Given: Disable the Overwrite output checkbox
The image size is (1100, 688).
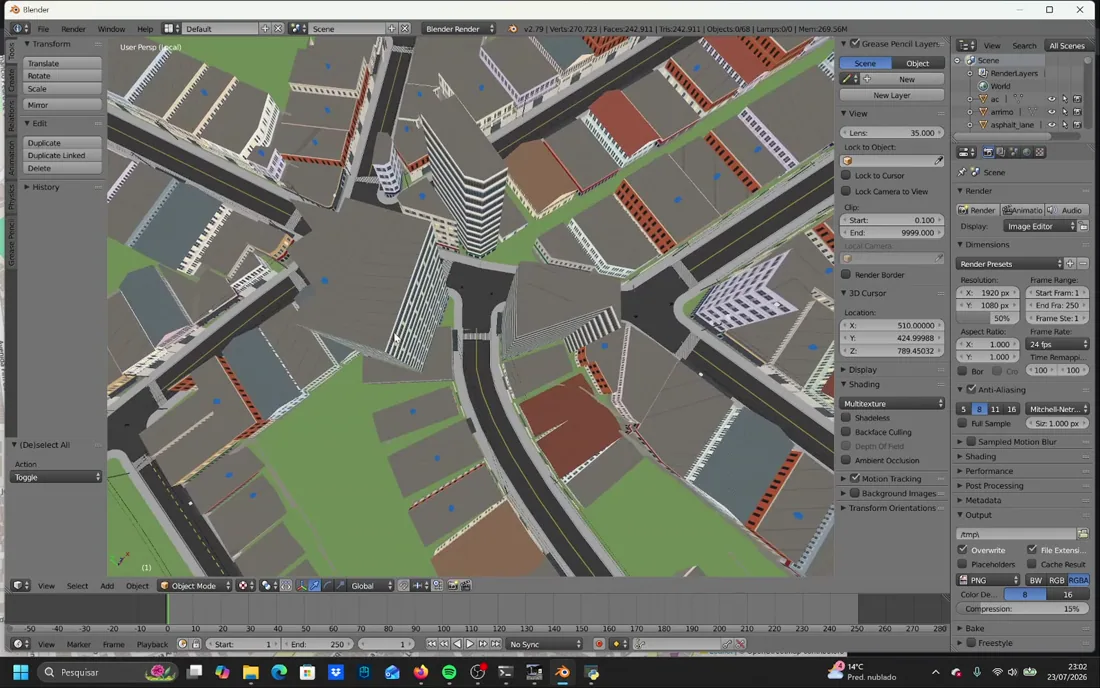Looking at the screenshot, I should point(962,550).
